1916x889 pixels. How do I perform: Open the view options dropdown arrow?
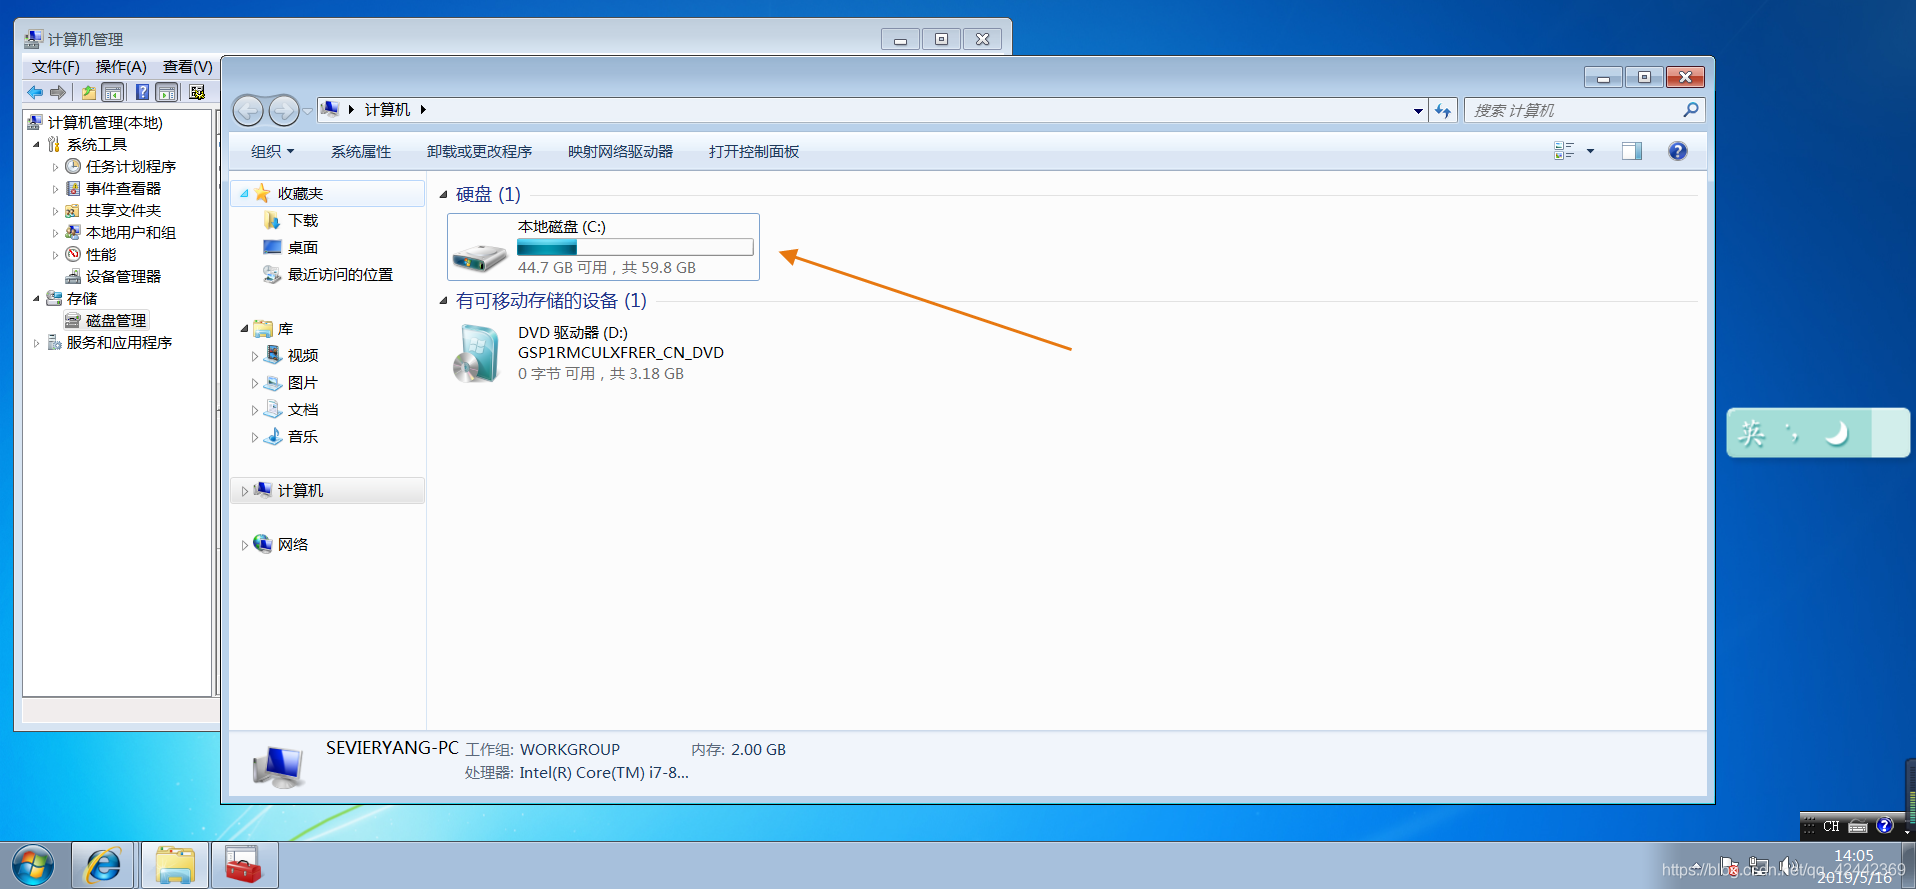(1590, 152)
